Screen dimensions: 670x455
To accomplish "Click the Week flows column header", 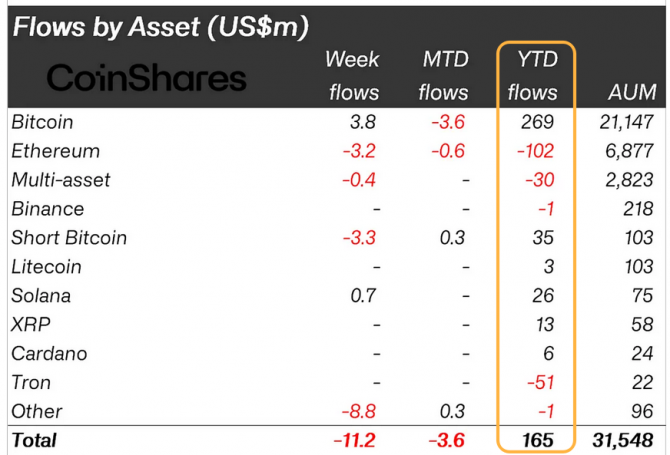I will 353,76.
